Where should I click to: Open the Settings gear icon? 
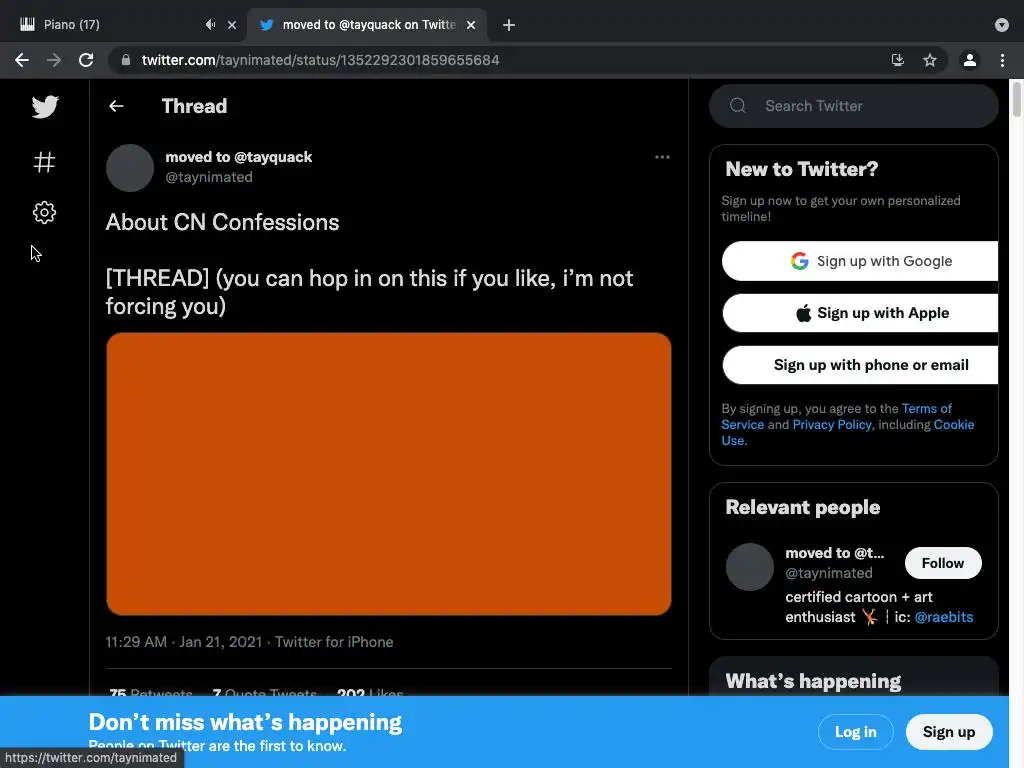coord(44,212)
